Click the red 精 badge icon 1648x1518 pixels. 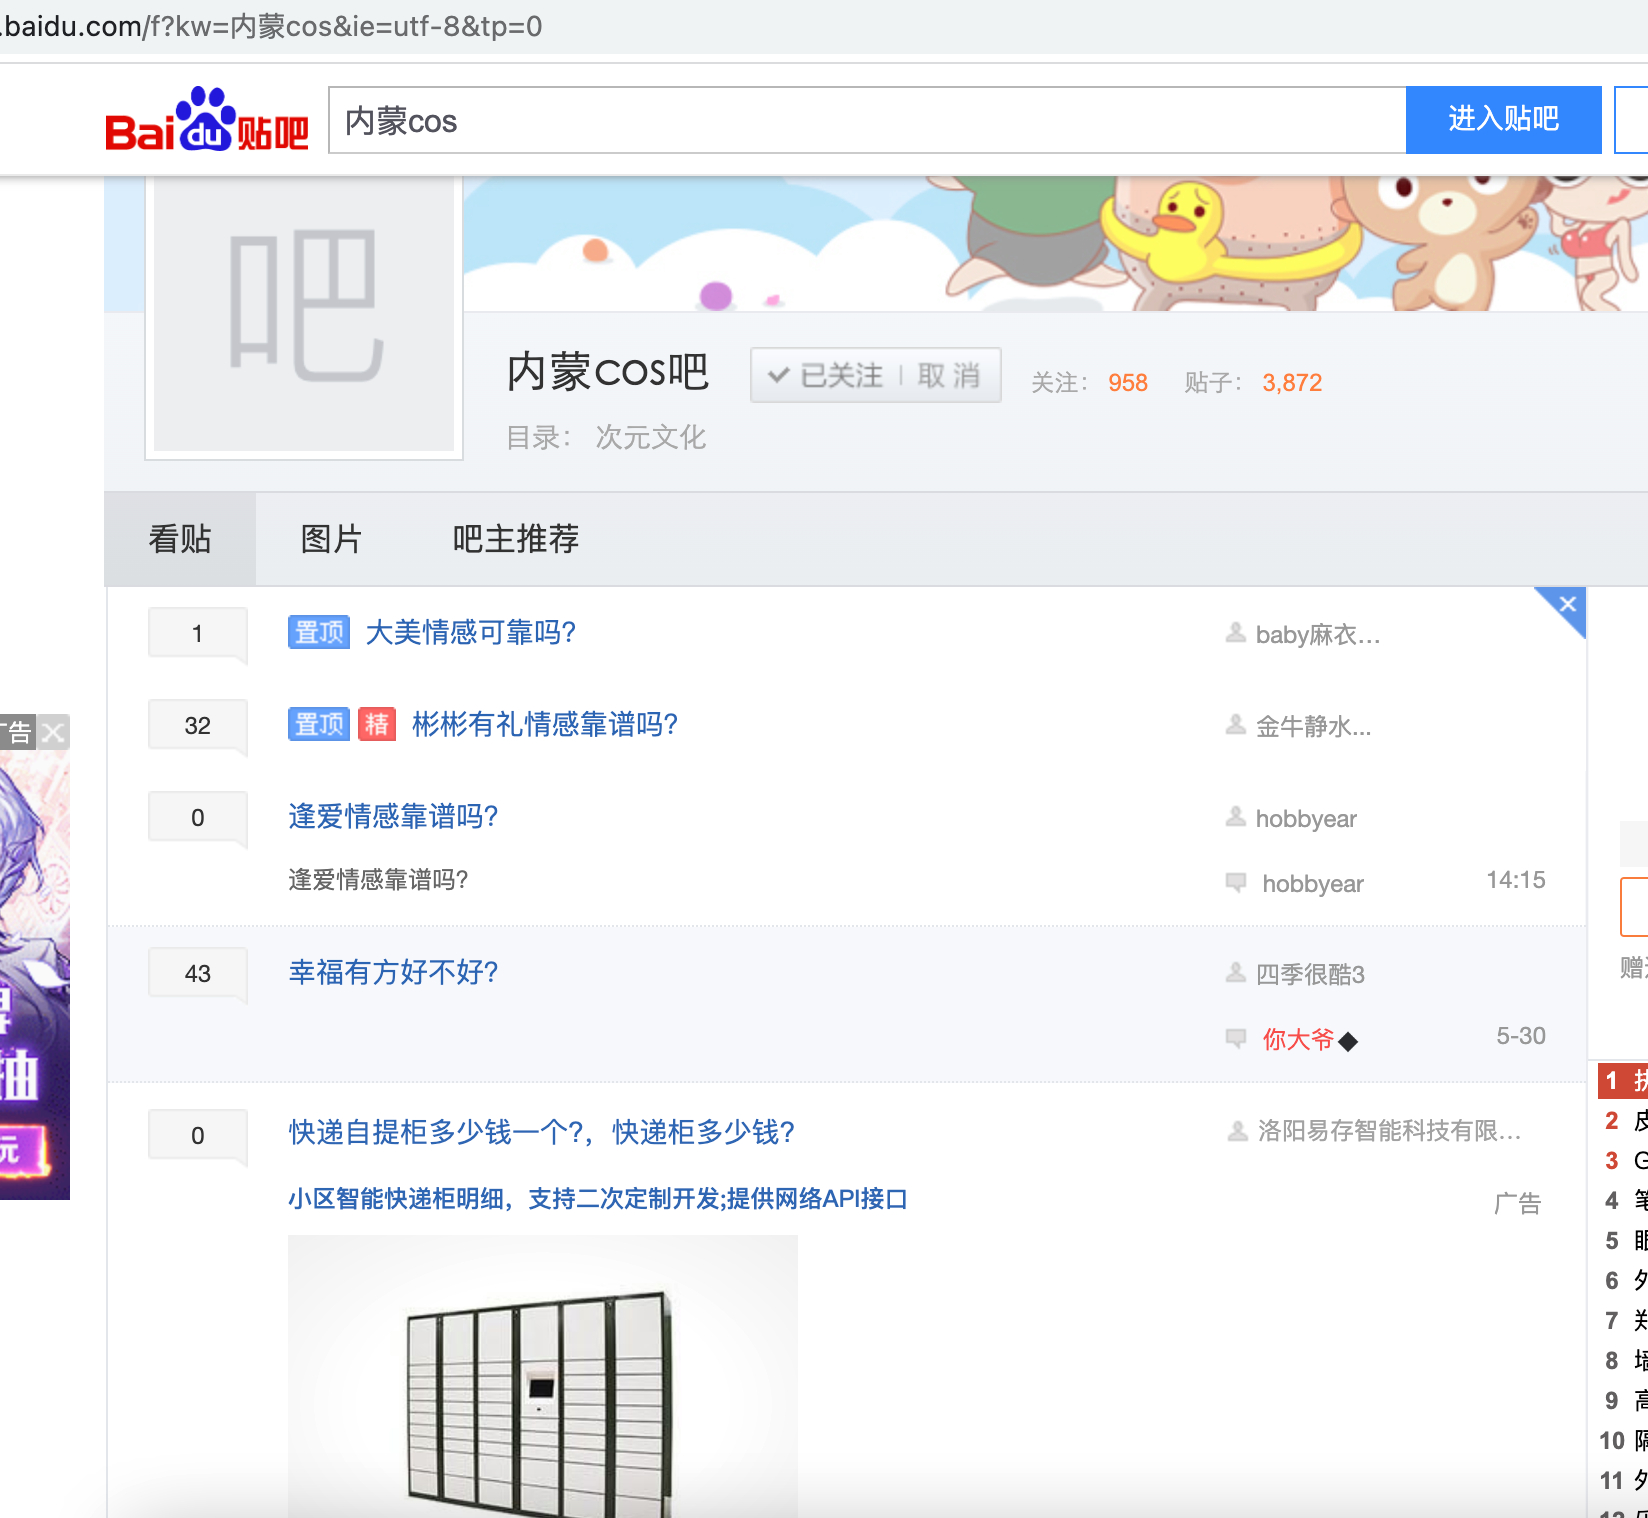[377, 724]
